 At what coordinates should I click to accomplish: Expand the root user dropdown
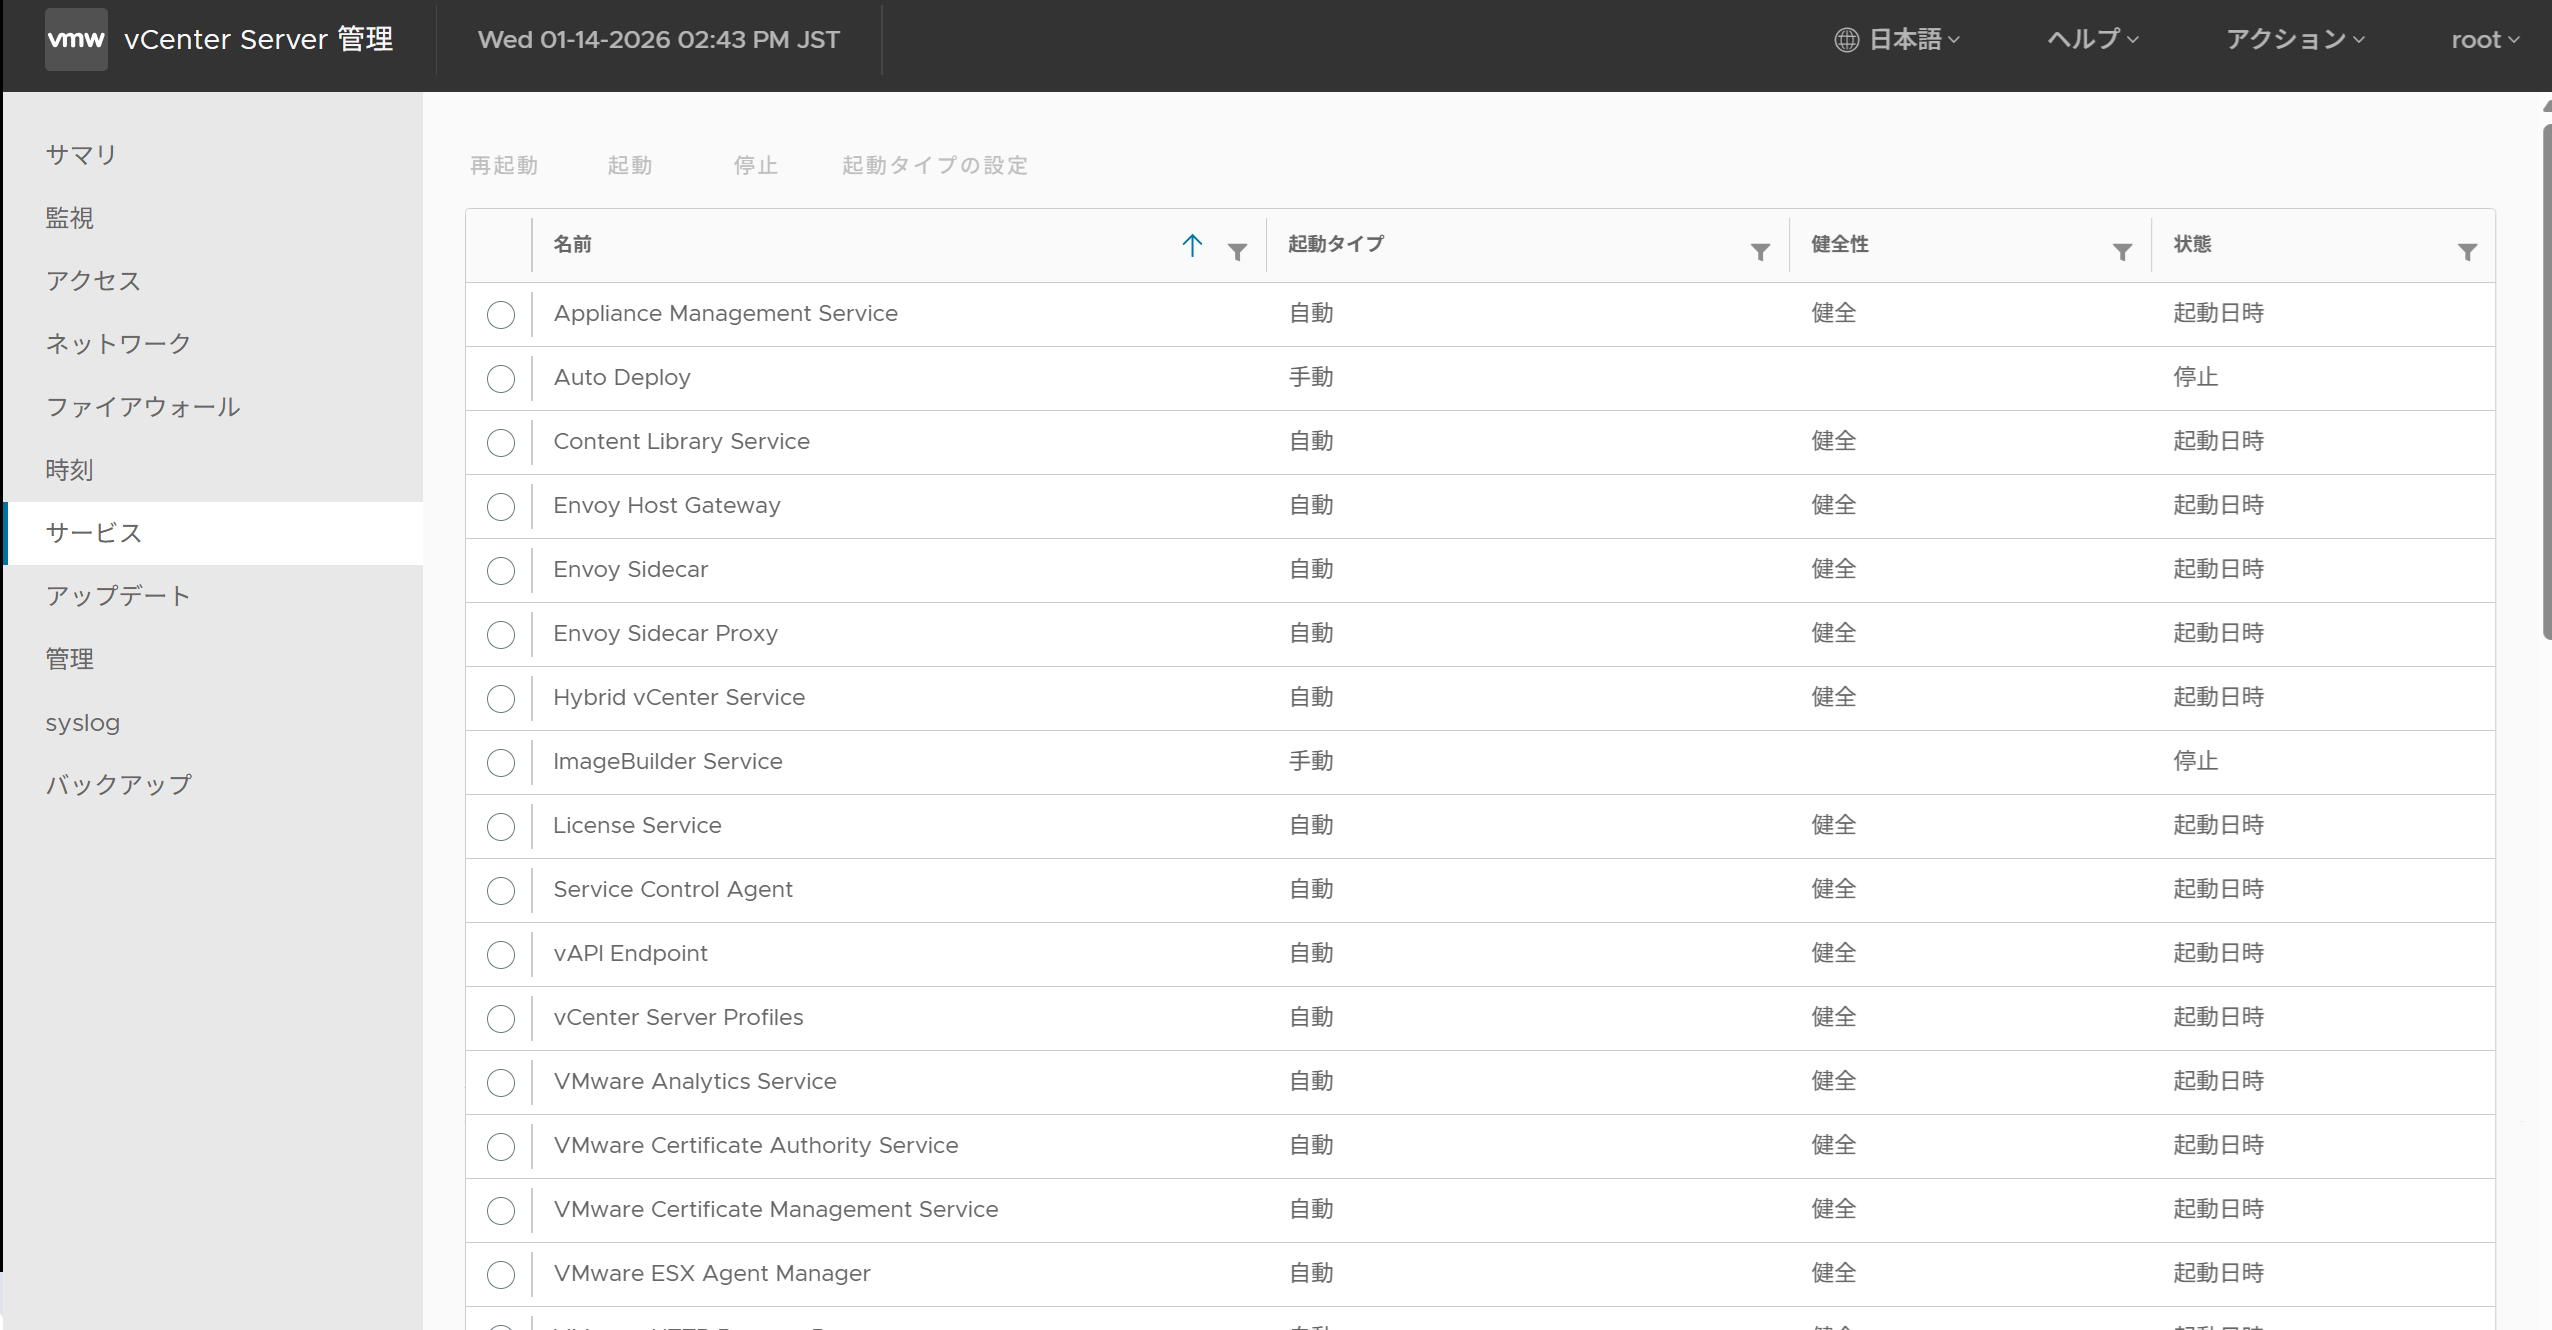[2484, 40]
